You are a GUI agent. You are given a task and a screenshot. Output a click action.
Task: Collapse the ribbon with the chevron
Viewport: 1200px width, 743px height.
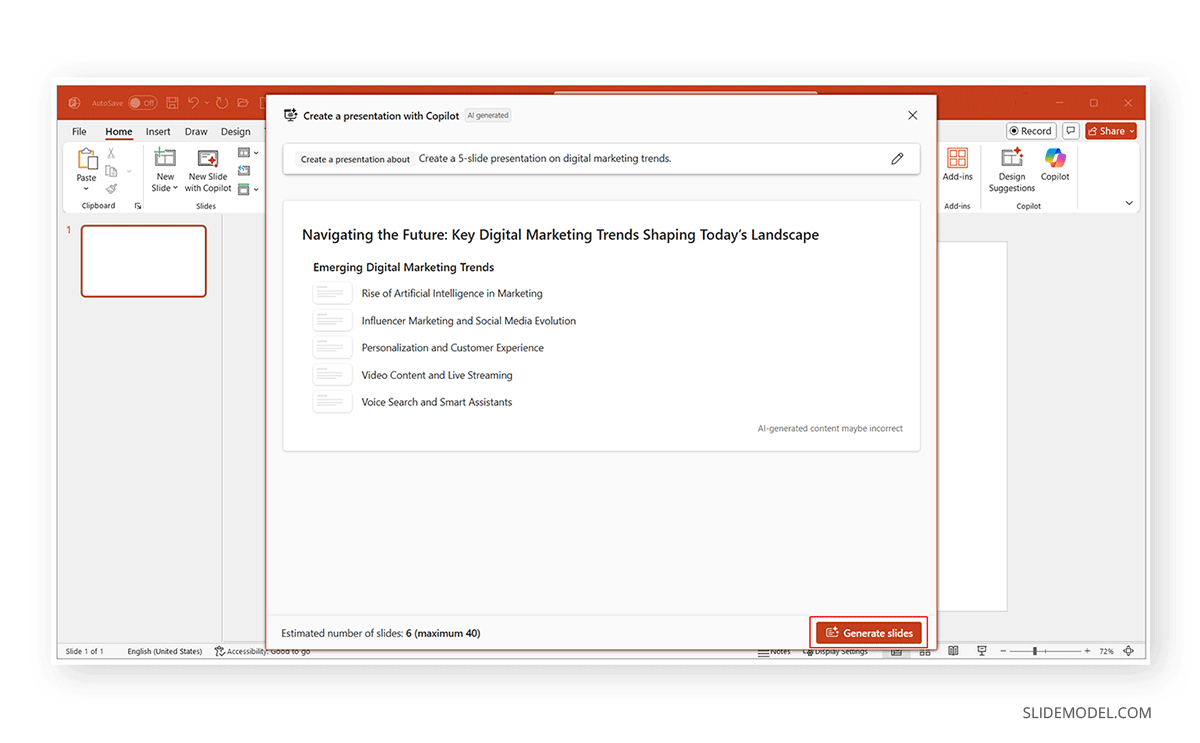point(1129,203)
